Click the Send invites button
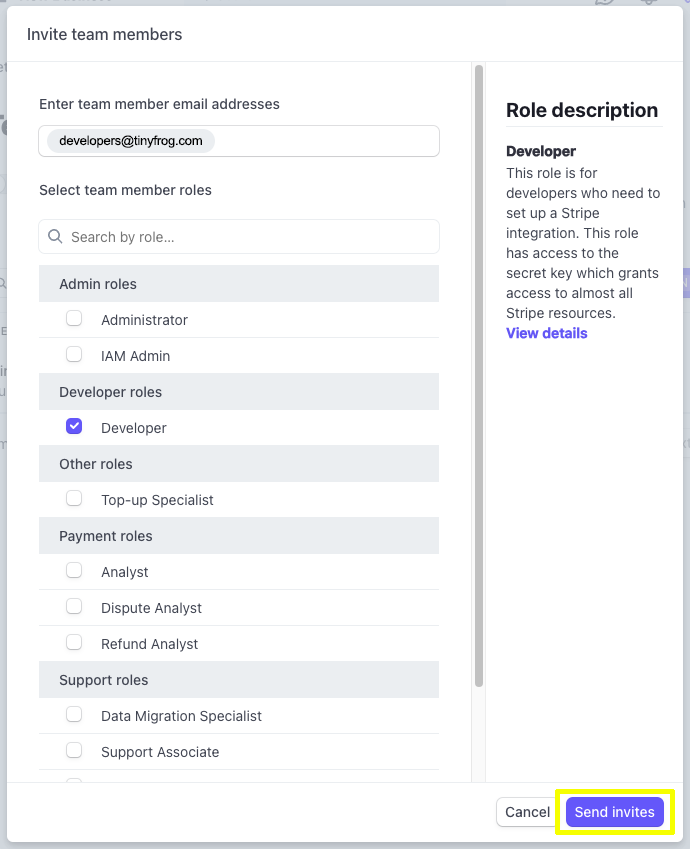This screenshot has width=690, height=849. click(614, 812)
